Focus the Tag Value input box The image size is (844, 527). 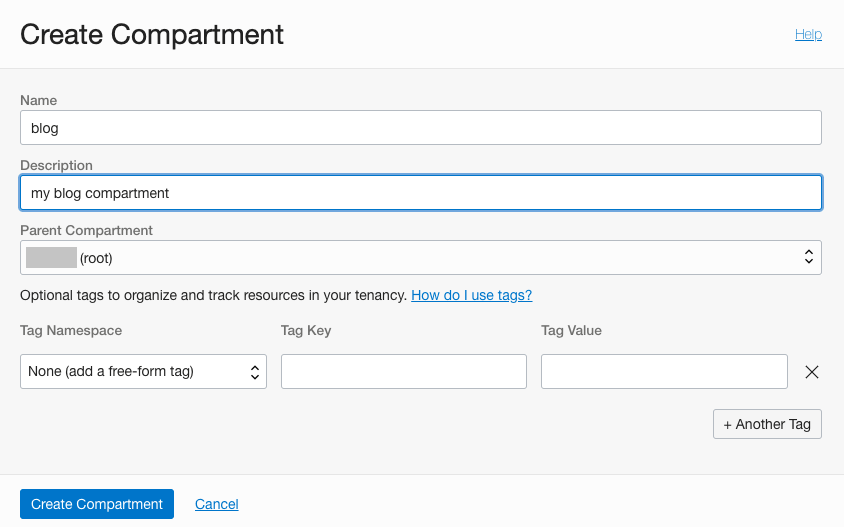[x=664, y=372]
